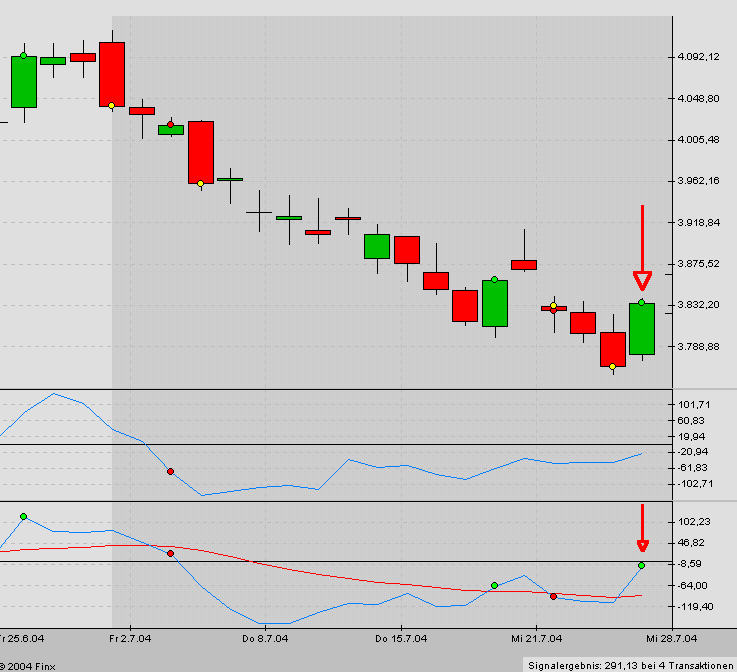Select the green signal dot on the last candle
The width and height of the screenshot is (737, 672).
point(641,302)
